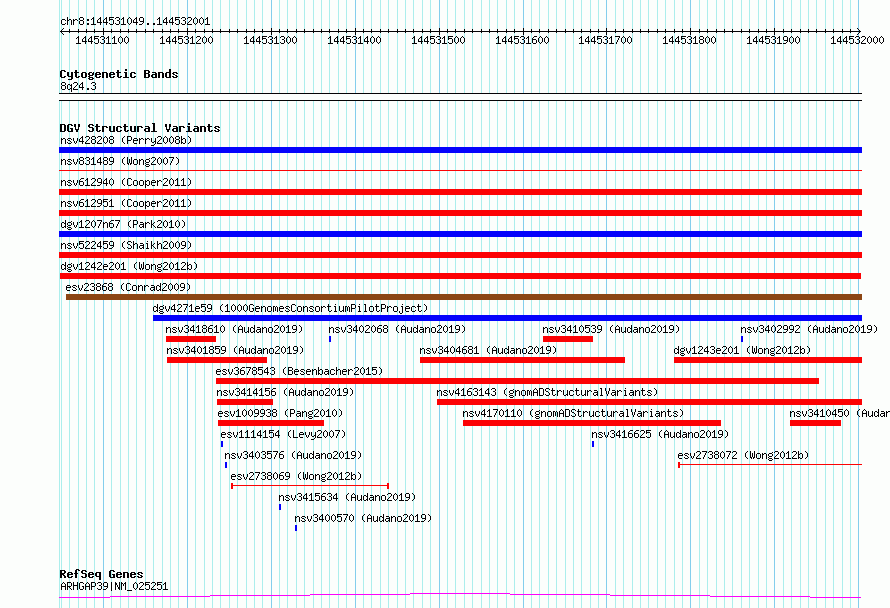This screenshot has width=890, height=608.
Task: Click the DGV Structural Variants track heading
Action: tap(140, 128)
